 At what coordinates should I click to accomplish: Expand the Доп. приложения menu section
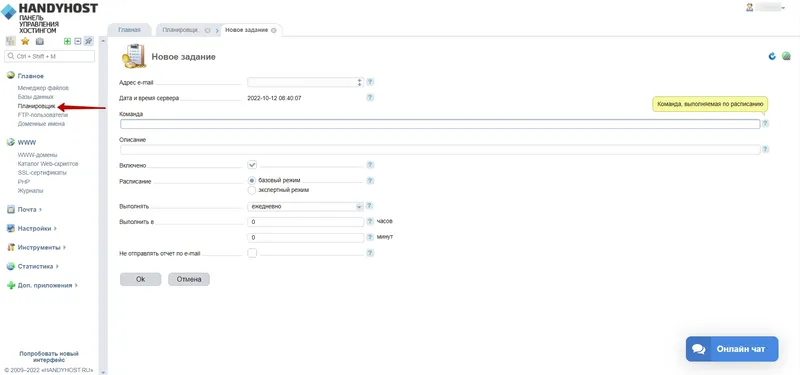pyautogui.click(x=47, y=286)
